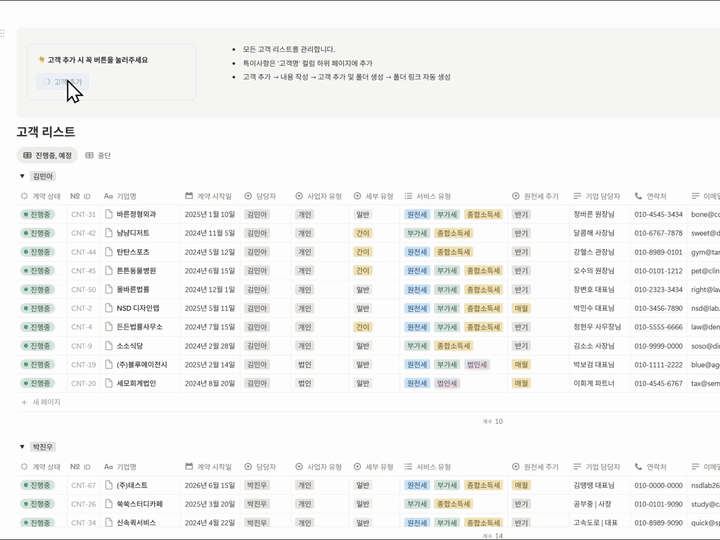This screenshot has width=720, height=540.
Task: Open the page icon of NSD 디자인랩
Action: (109, 308)
